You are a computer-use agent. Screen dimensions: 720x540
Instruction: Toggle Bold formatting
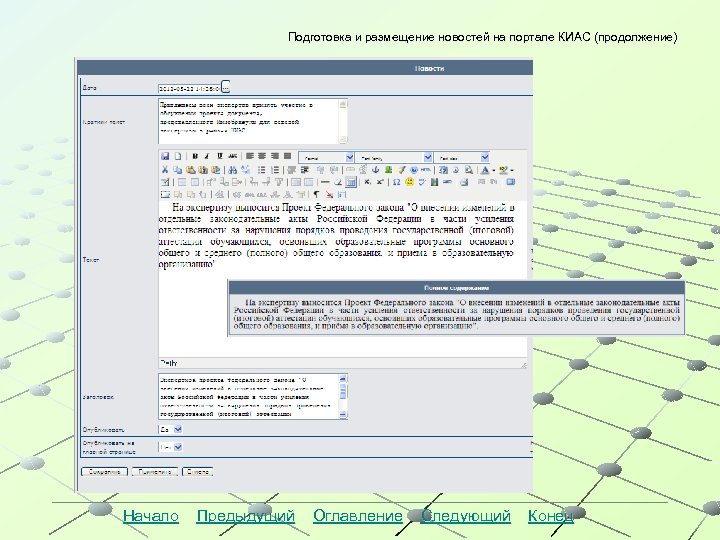pos(195,156)
